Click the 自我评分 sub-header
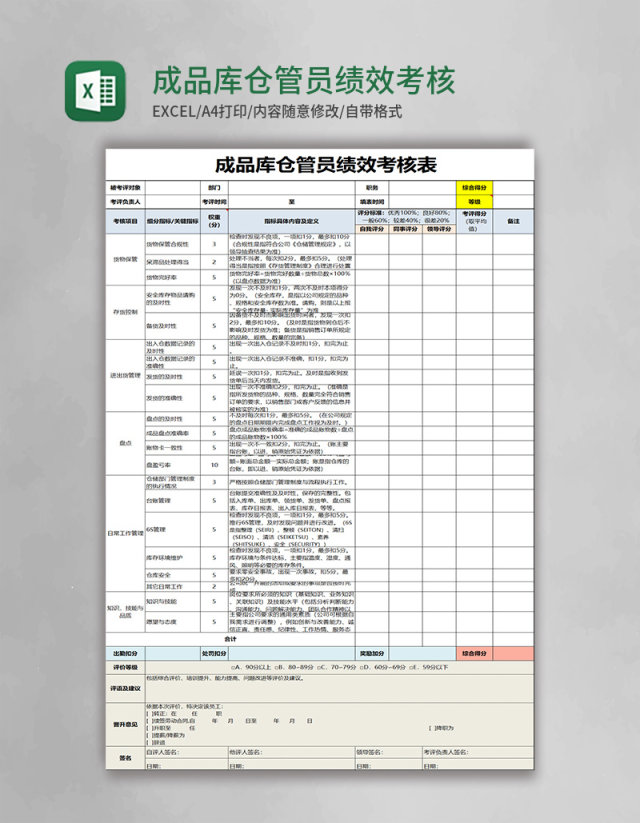Image resolution: width=640 pixels, height=823 pixels. click(x=372, y=229)
